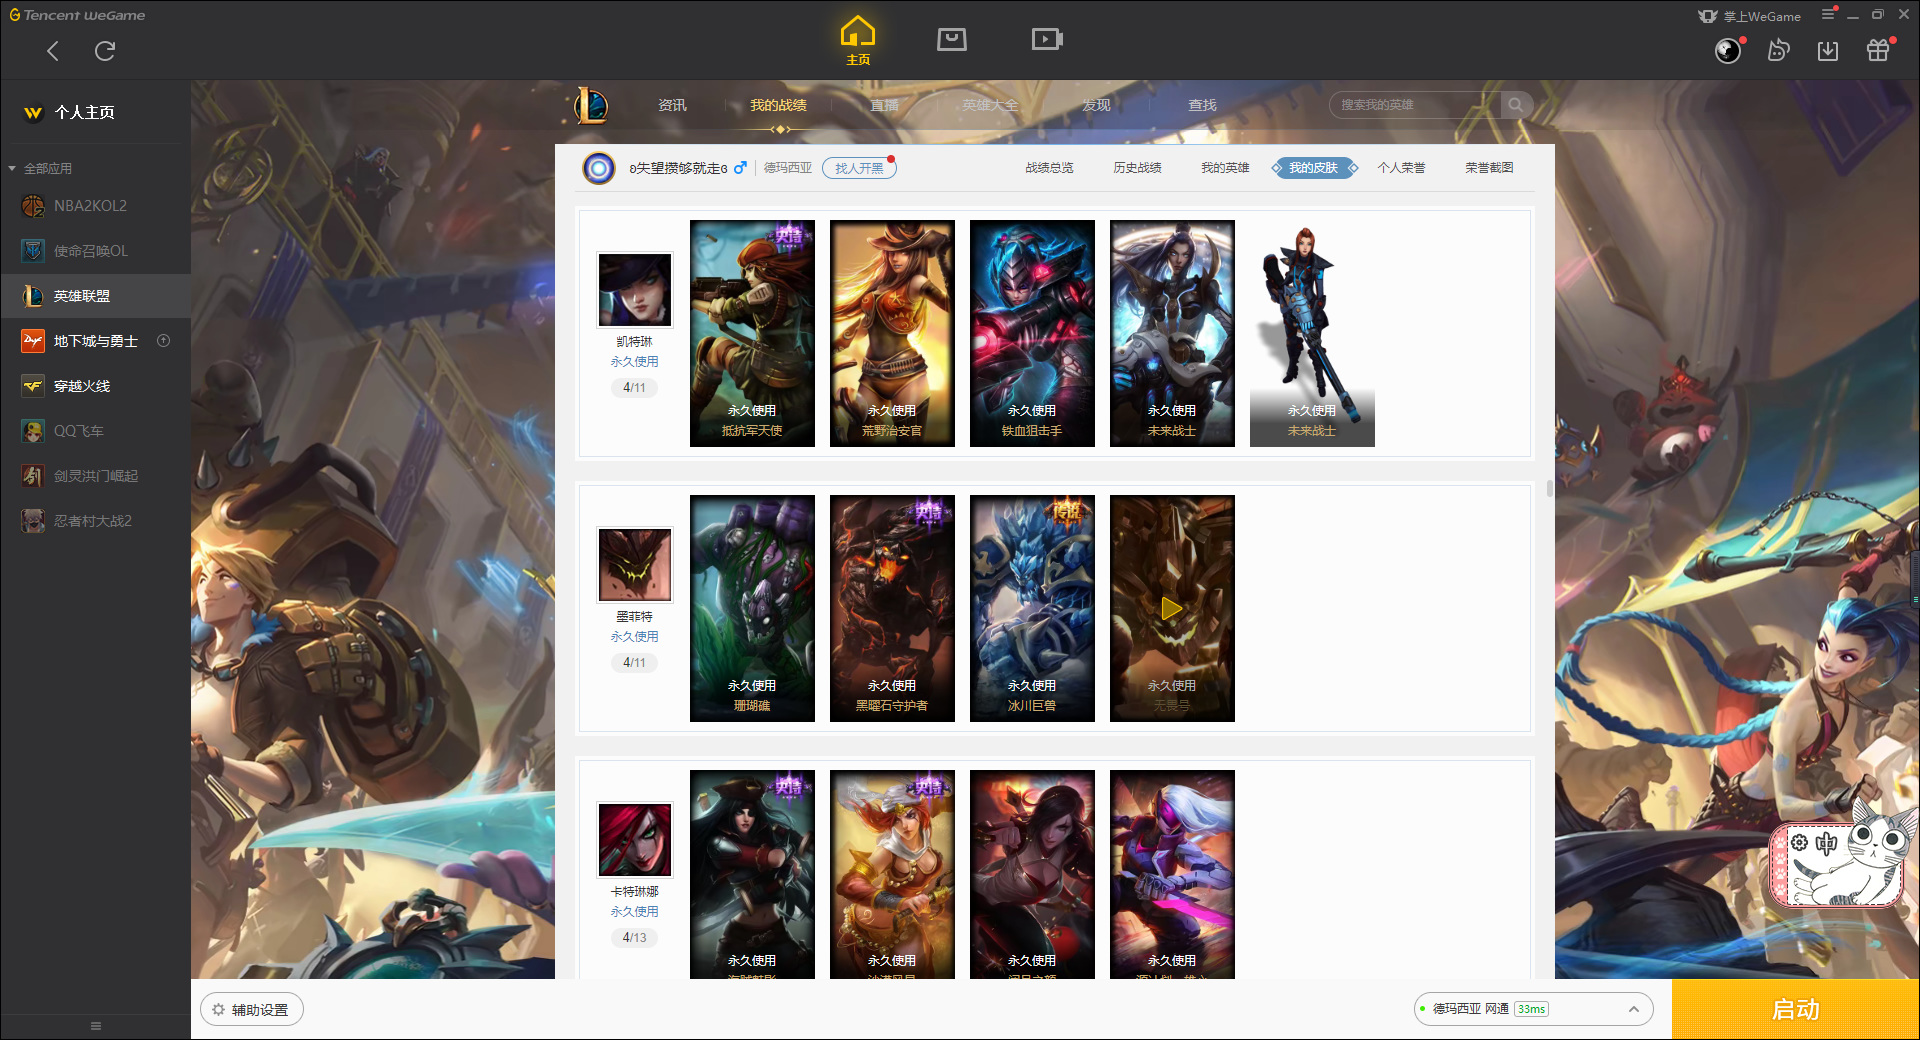Viewport: 1920px width, 1040px height.
Task: Click the magnifier search button
Action: tap(1516, 105)
